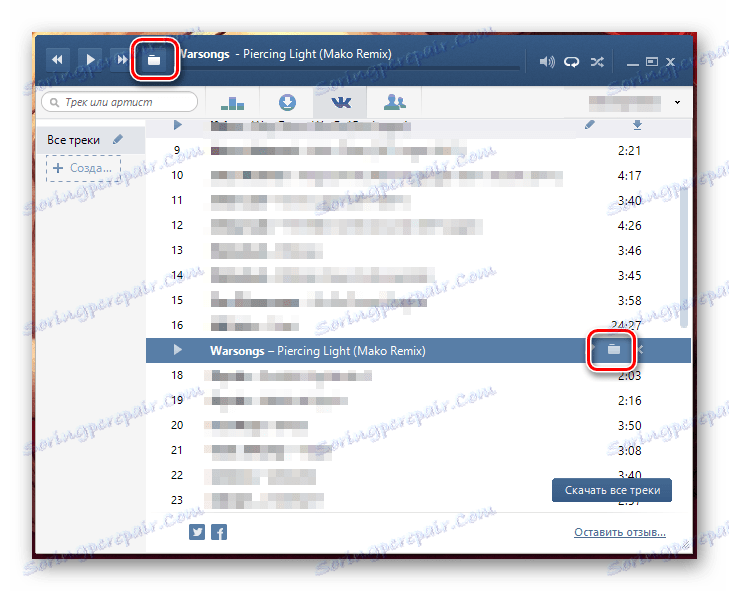Select track number 12 lasting 4:26
729x591 pixels.
click(x=418, y=226)
